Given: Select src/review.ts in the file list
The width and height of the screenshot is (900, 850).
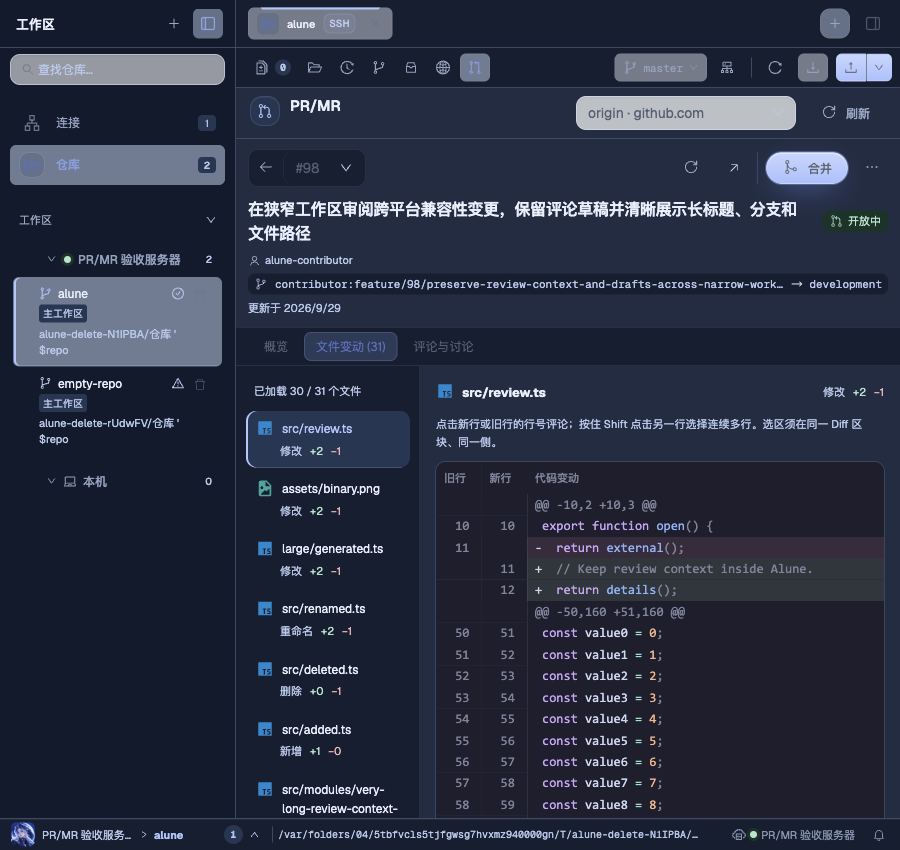Looking at the screenshot, I should [328, 440].
